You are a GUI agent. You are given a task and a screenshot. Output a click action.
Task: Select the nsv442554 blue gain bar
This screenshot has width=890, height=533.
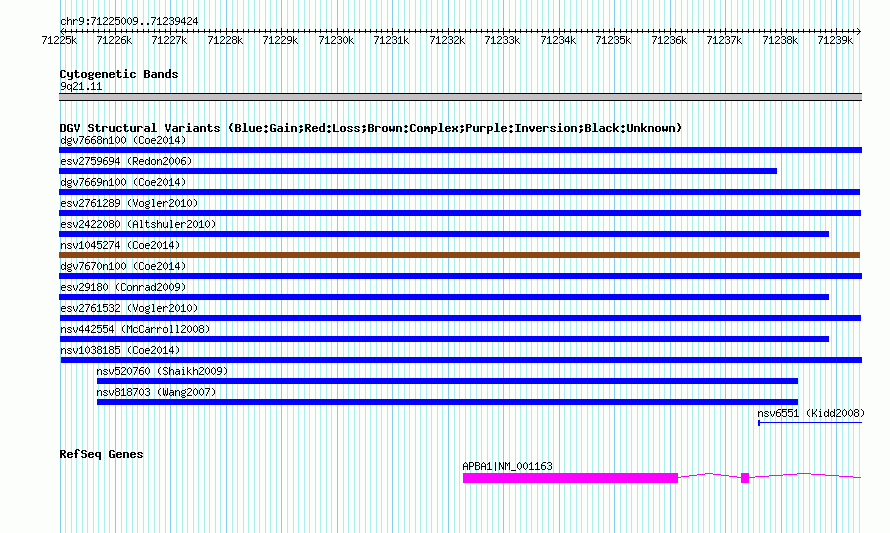444,339
